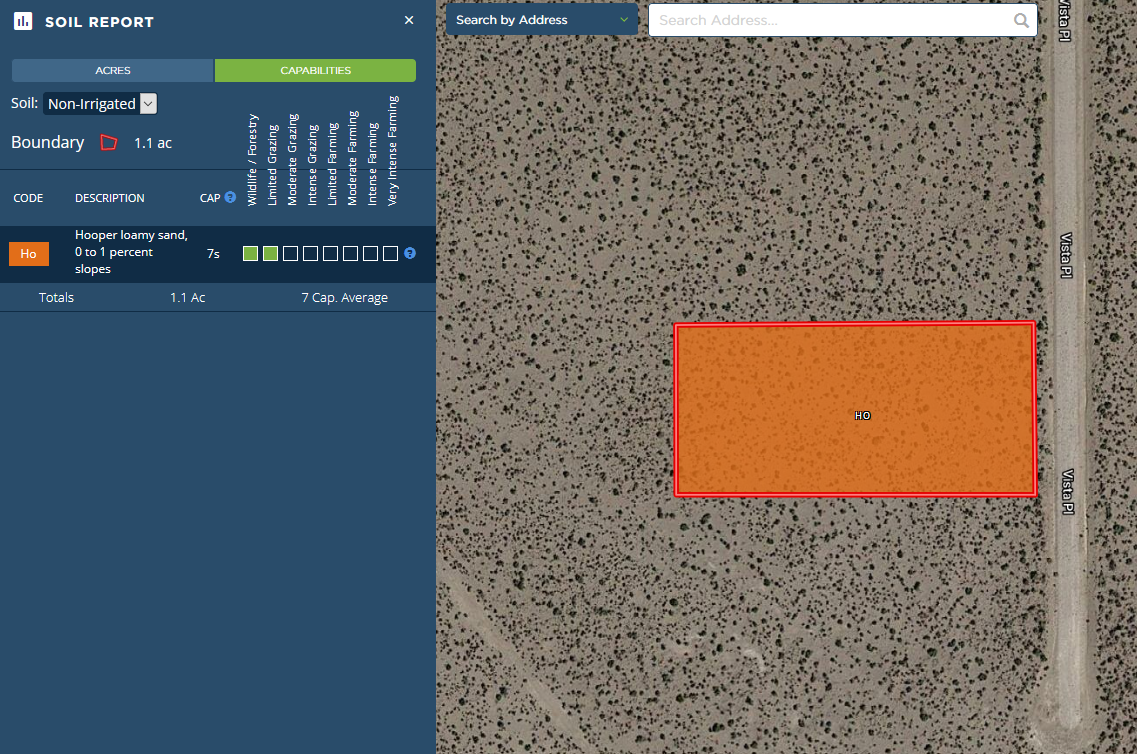Click the Moderate Grazing empty square
1137x754 pixels.
coord(291,254)
